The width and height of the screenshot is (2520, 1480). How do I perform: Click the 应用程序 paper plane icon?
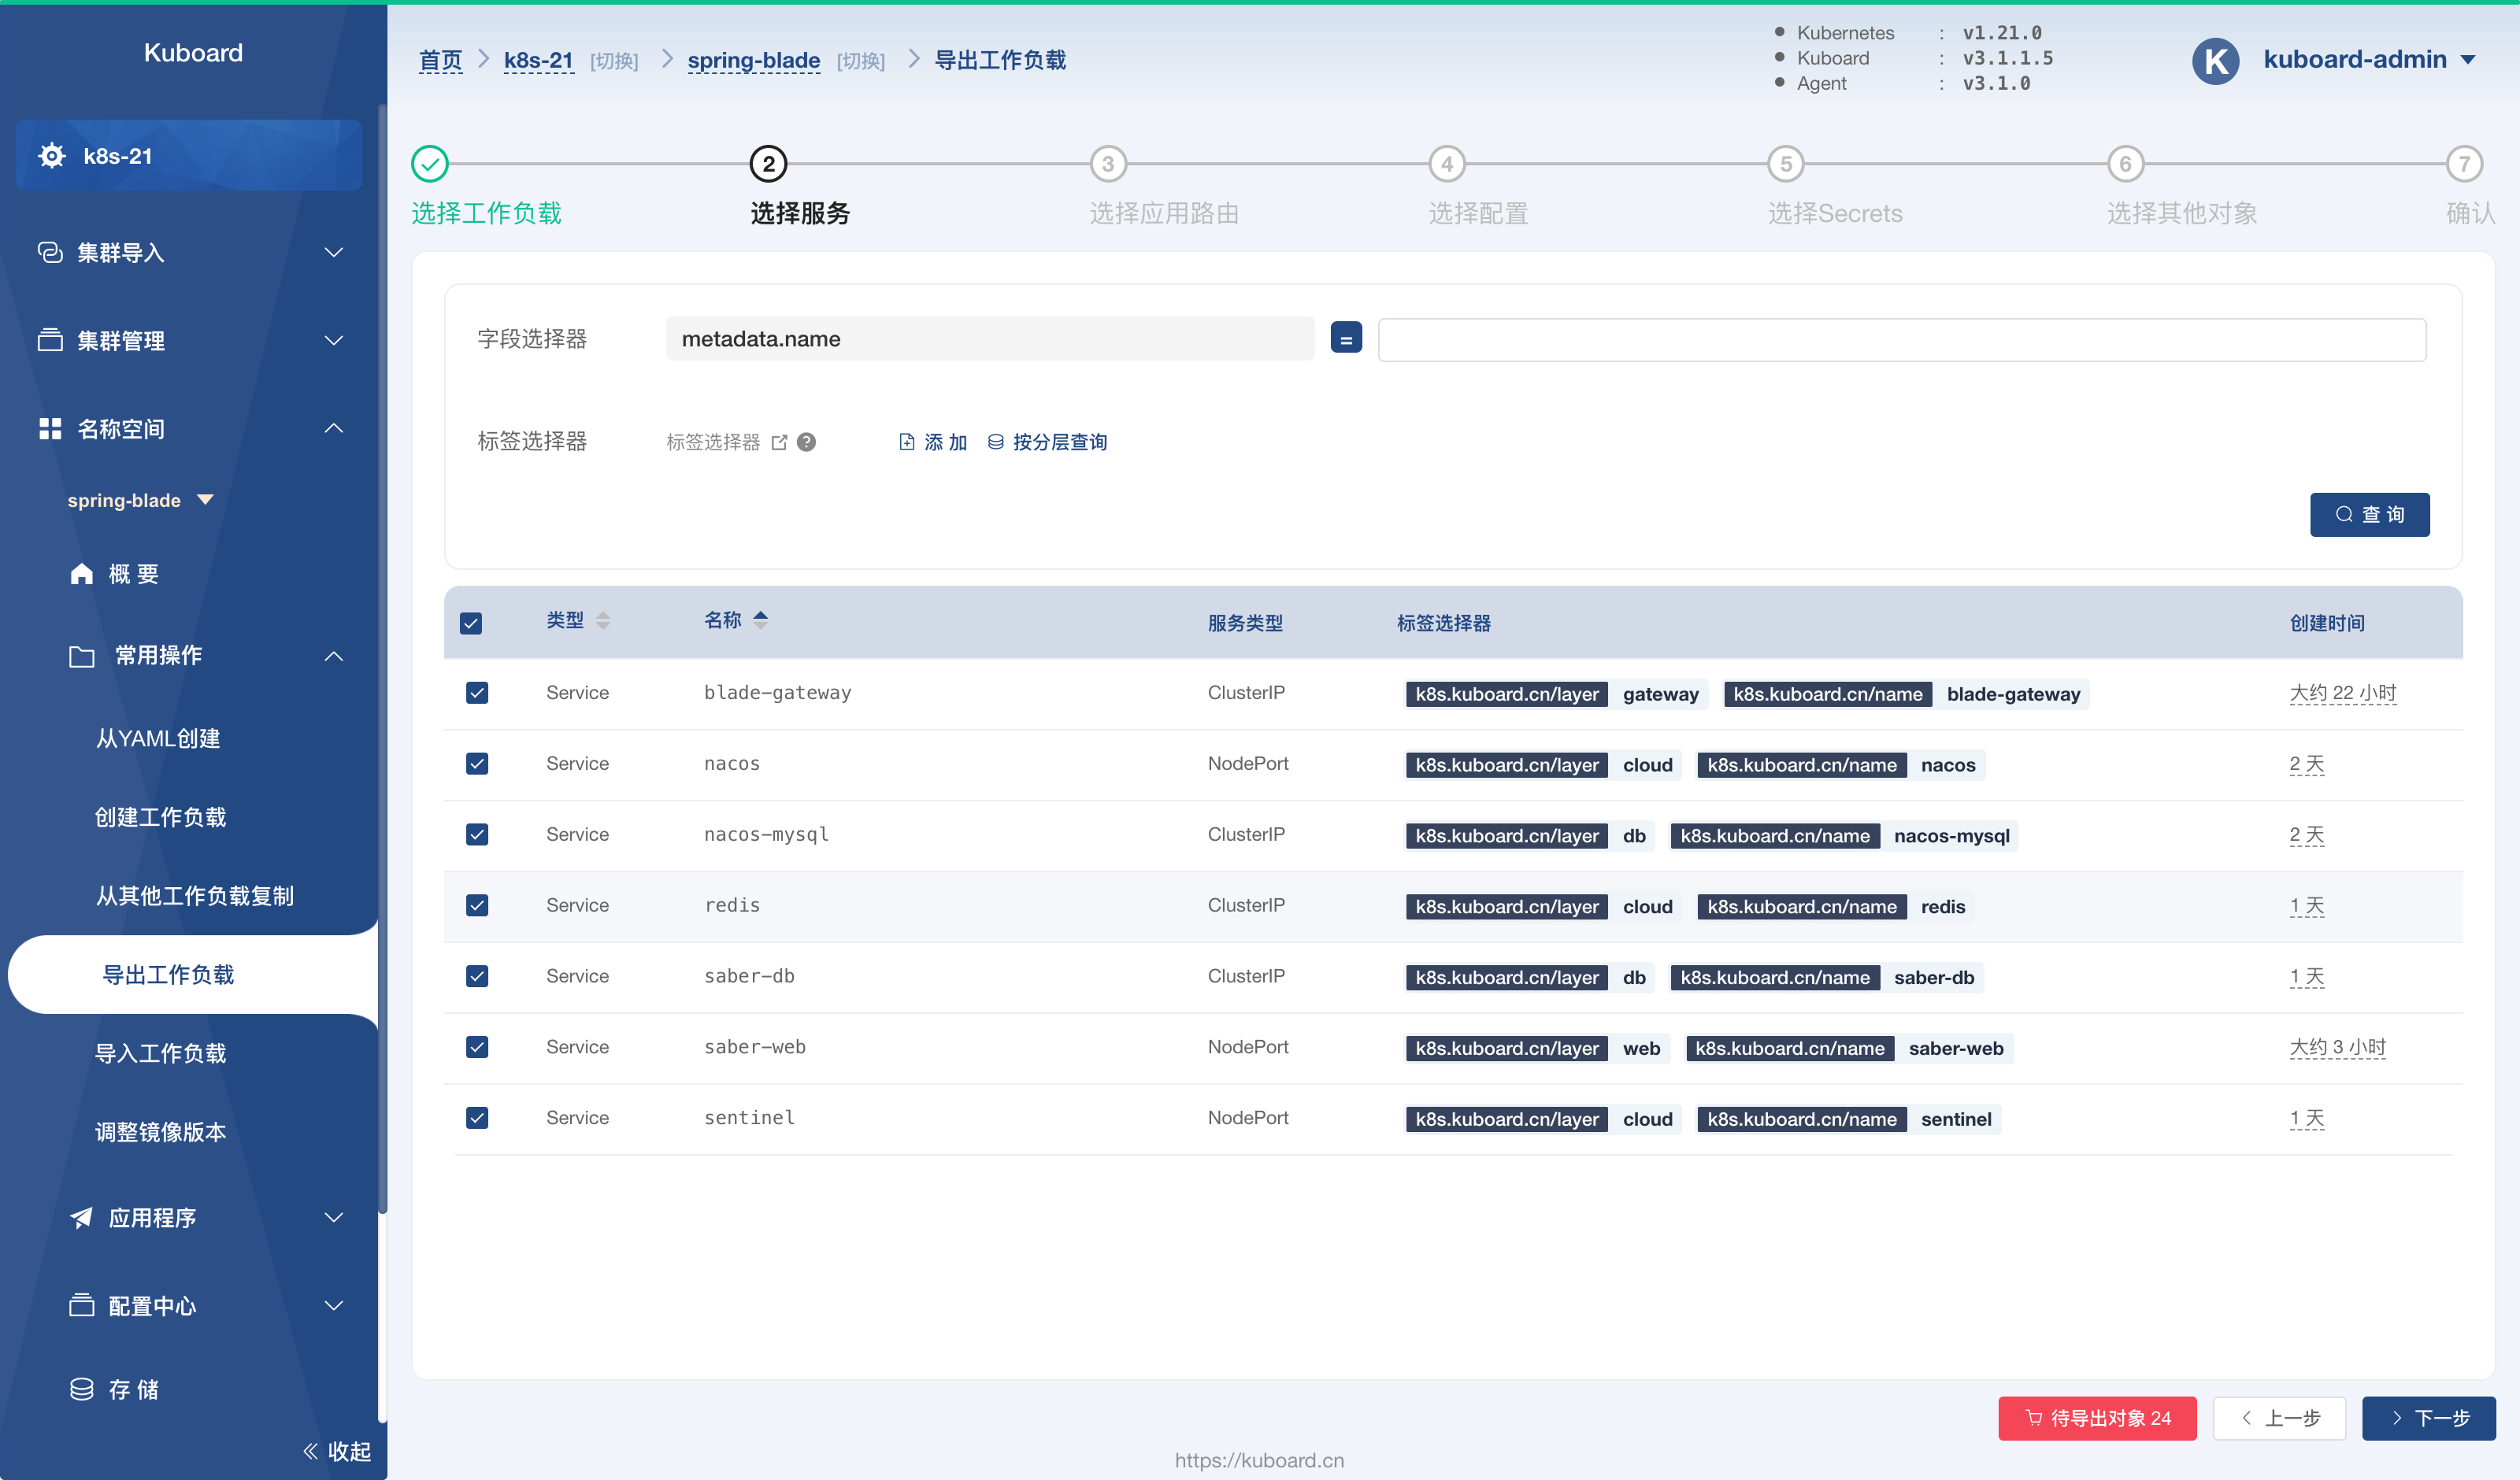tap(82, 1218)
